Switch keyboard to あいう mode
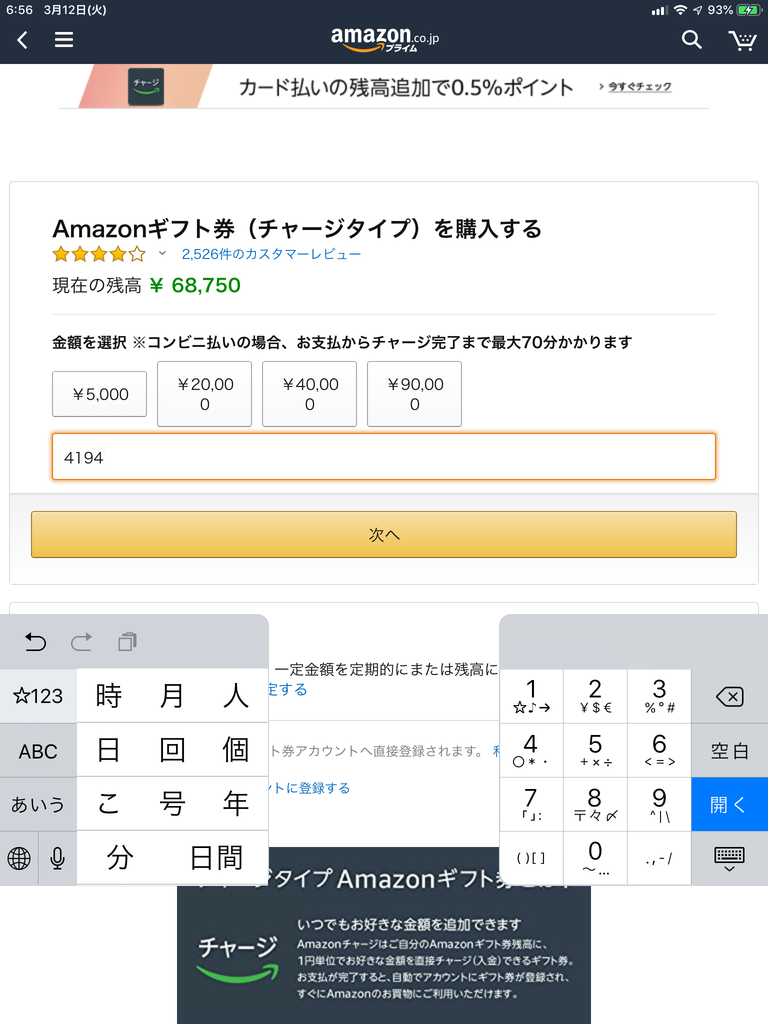Image resolution: width=768 pixels, height=1024 pixels. pos(38,805)
